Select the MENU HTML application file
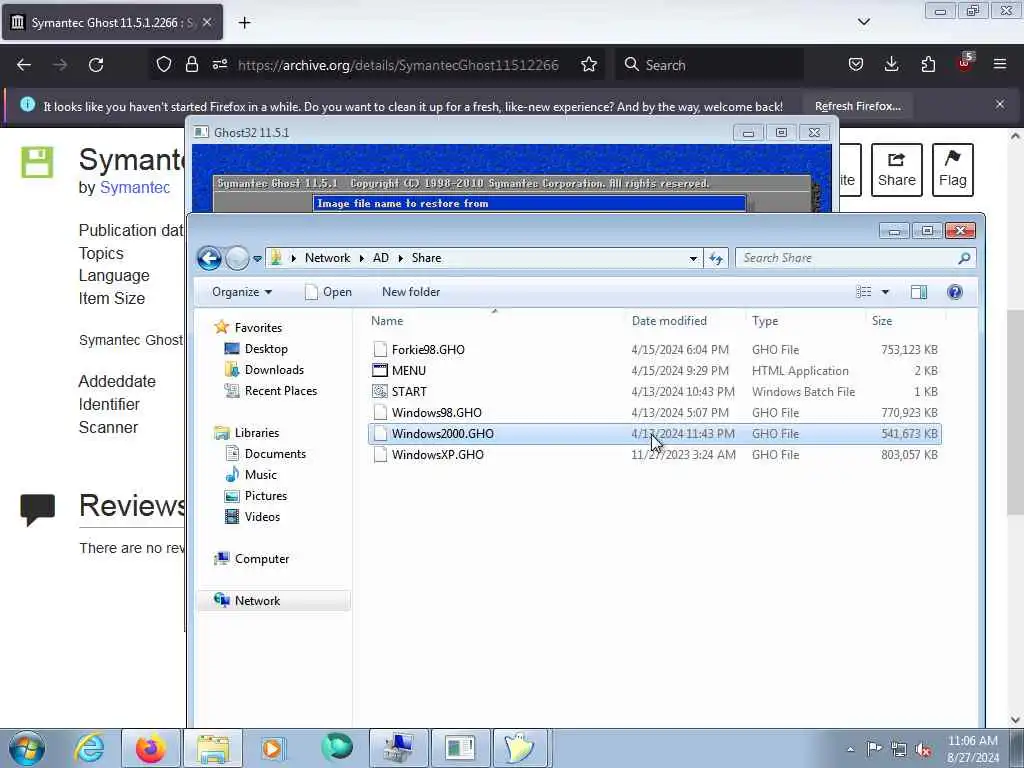 [654, 370]
